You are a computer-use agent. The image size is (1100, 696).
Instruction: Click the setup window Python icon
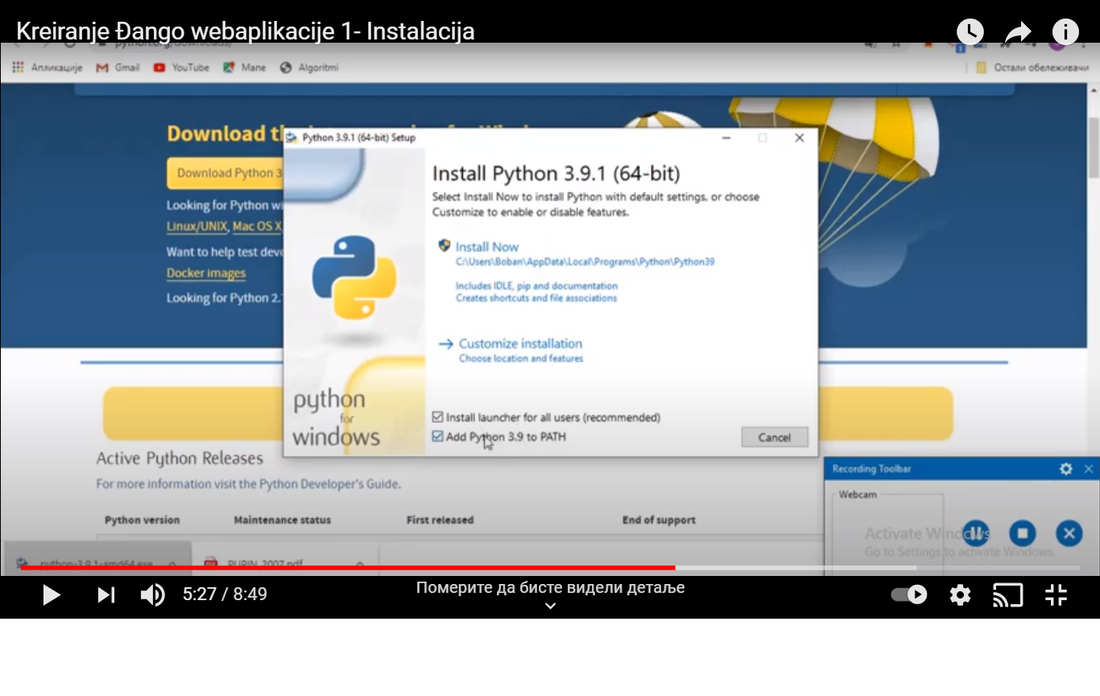coord(292,138)
